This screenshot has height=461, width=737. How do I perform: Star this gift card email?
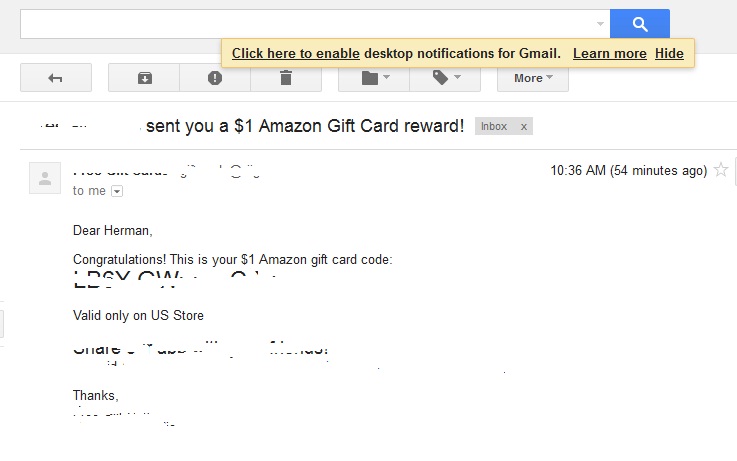(x=721, y=170)
